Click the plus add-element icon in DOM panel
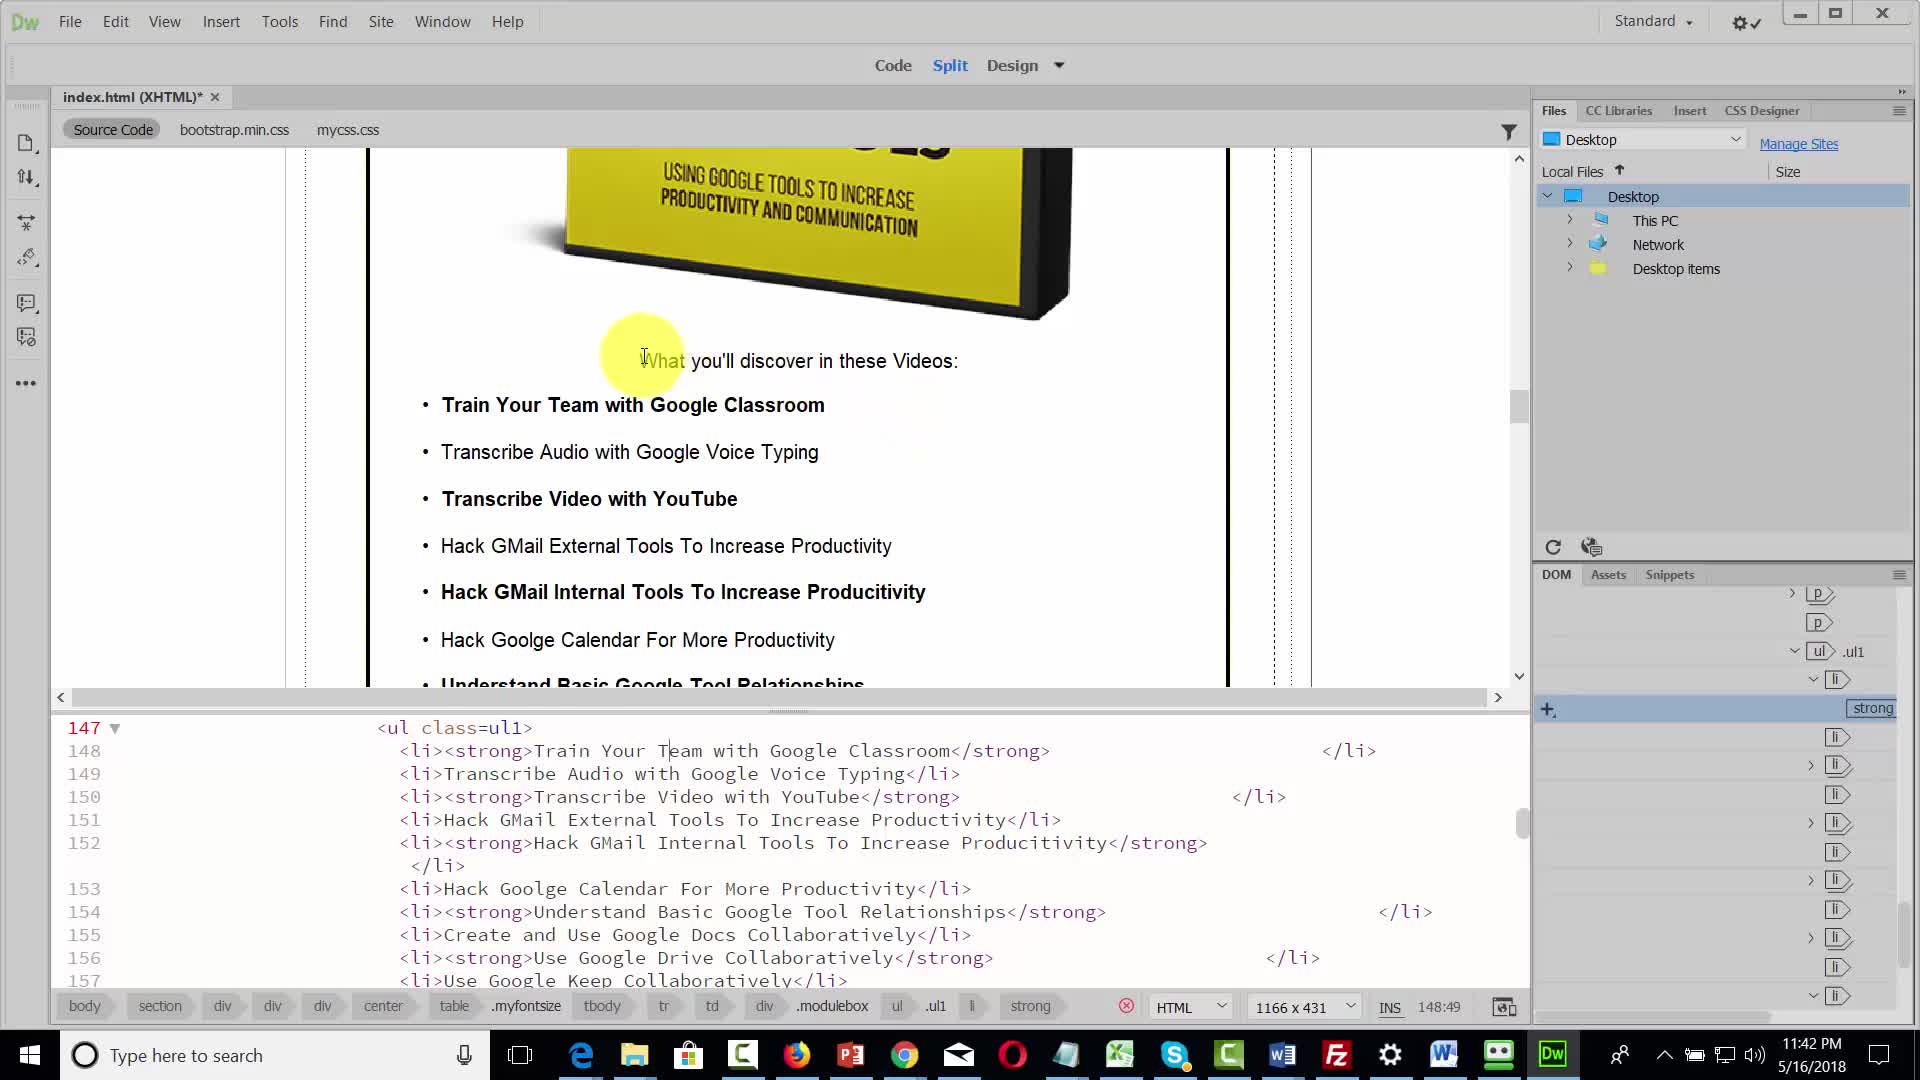The image size is (1920, 1080). coord(1547,709)
